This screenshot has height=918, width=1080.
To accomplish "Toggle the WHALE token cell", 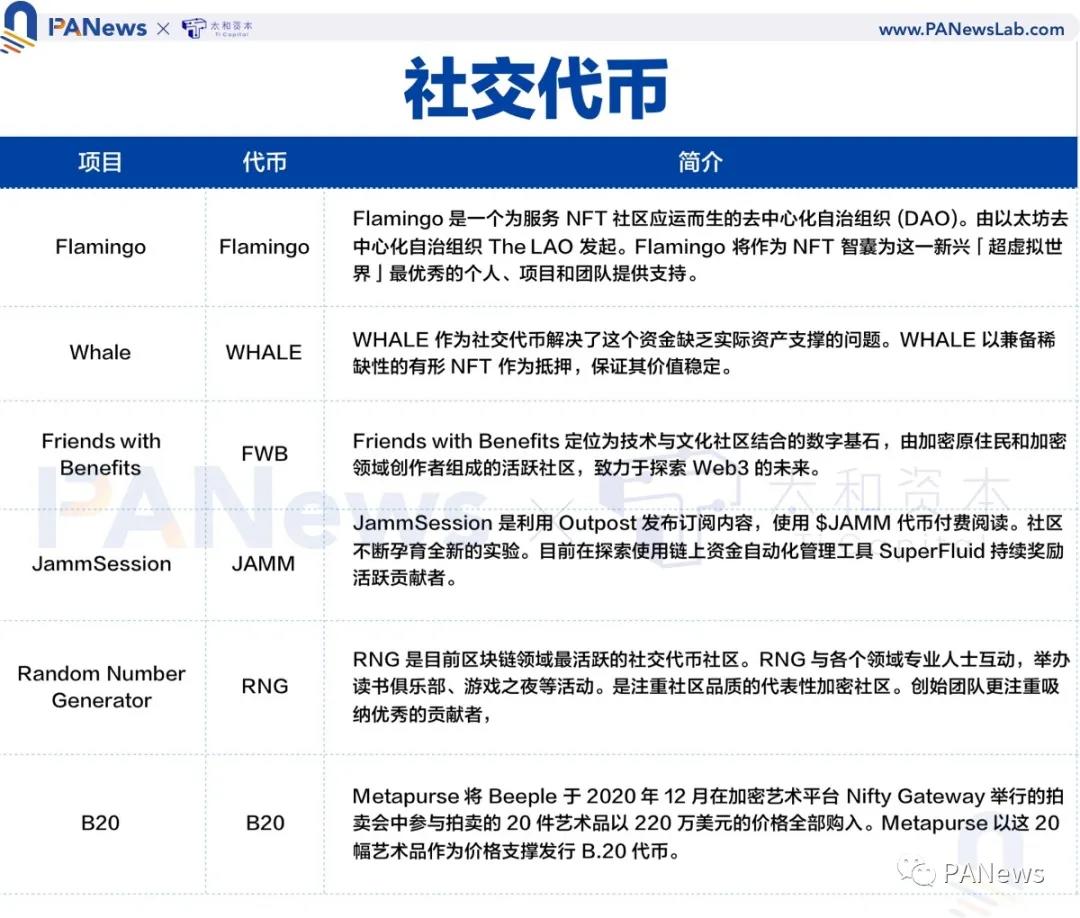I will [x=263, y=352].
